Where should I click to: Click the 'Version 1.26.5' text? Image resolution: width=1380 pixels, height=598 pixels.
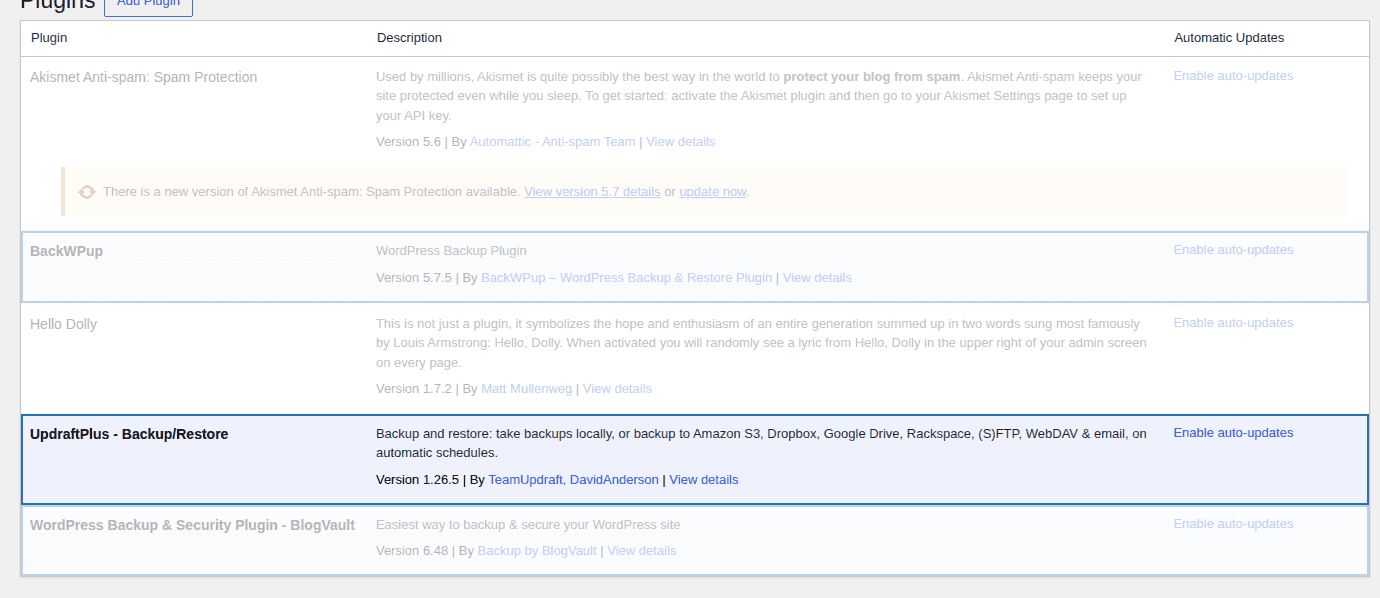point(417,480)
